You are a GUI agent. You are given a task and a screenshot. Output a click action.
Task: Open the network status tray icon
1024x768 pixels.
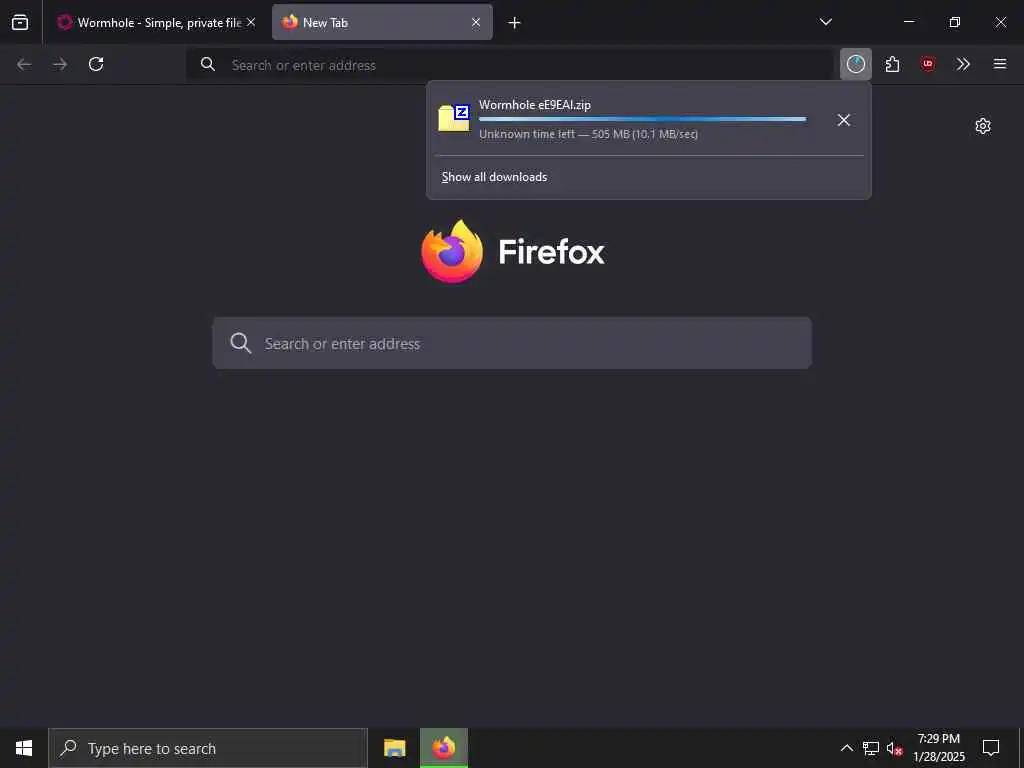coord(871,748)
